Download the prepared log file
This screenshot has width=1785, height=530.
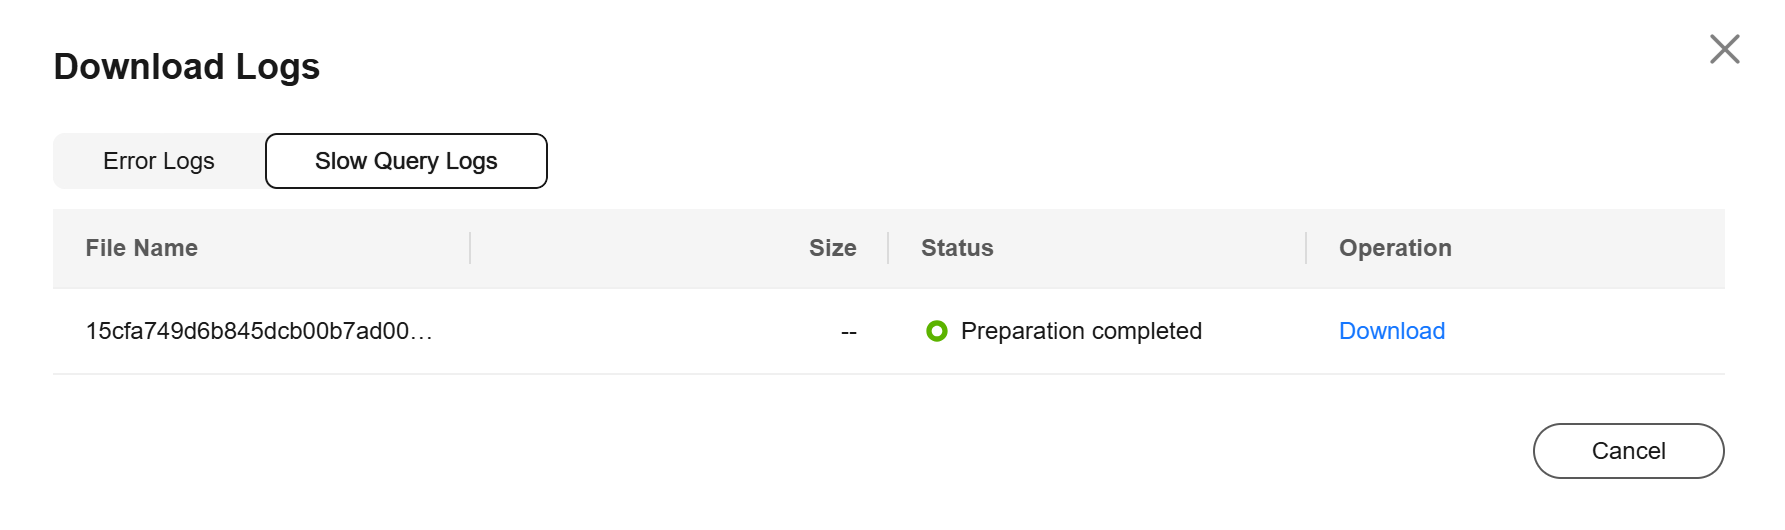click(x=1391, y=331)
